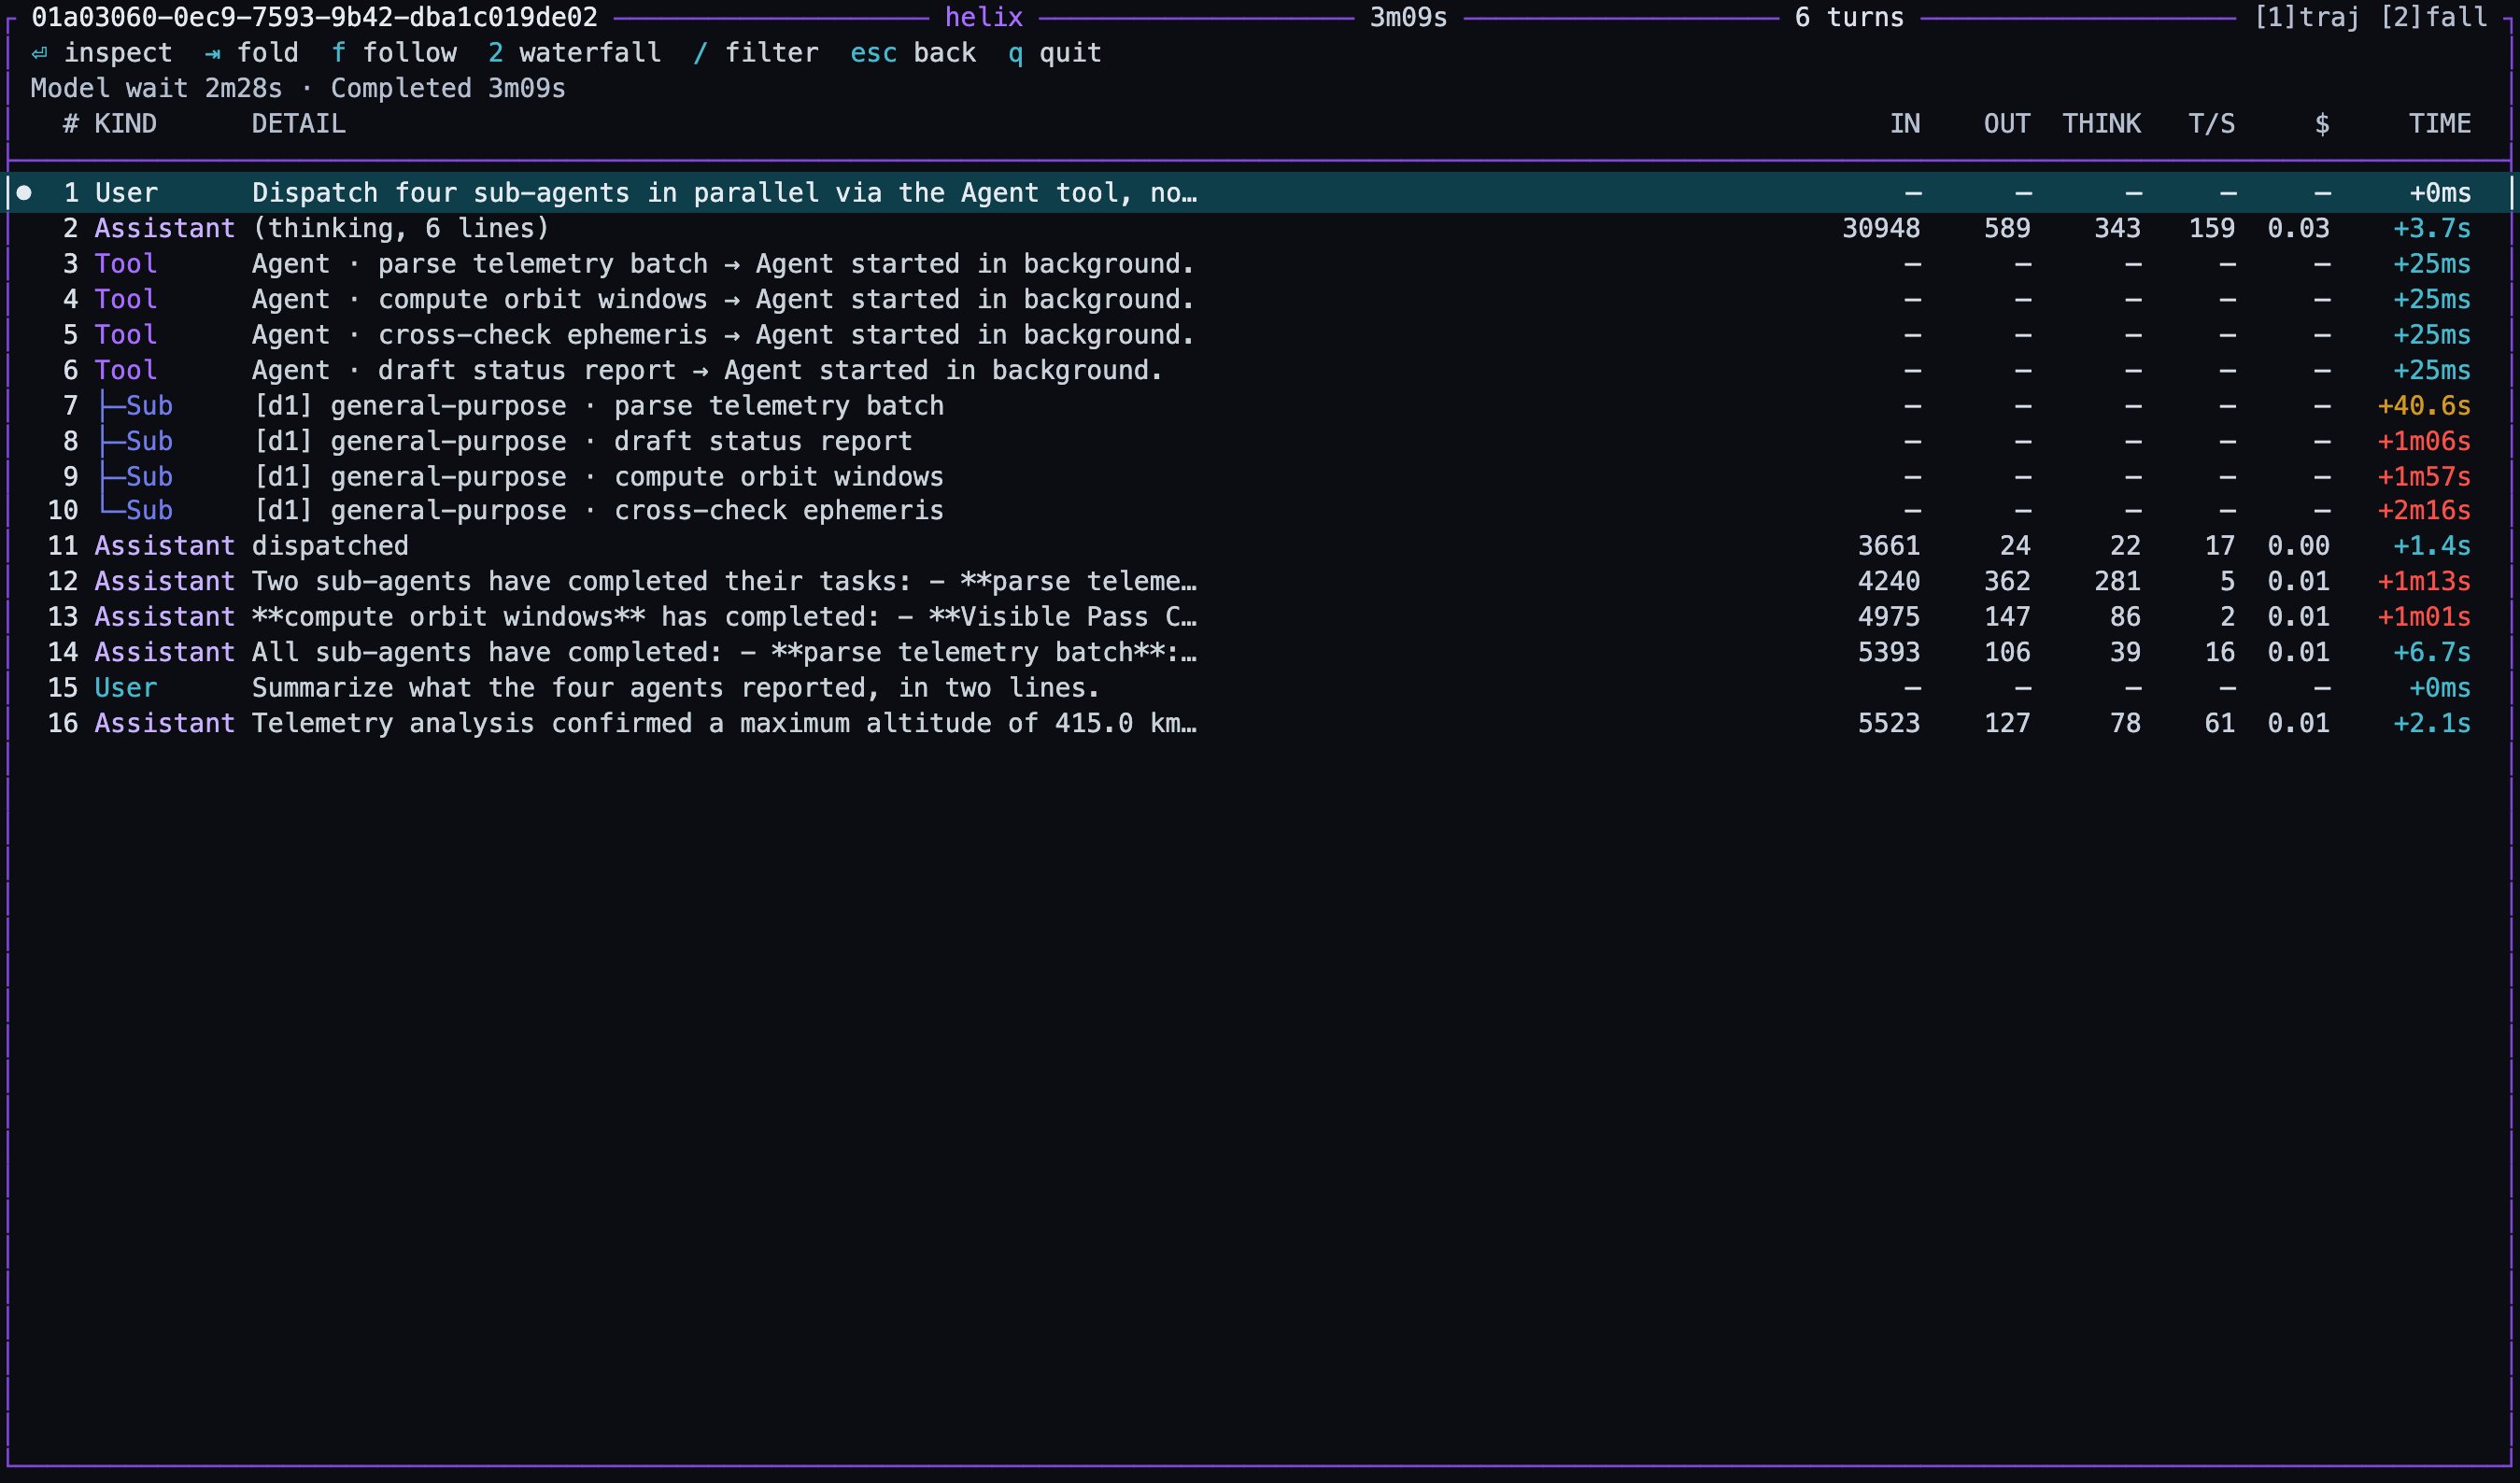
Task: Click the TIME column header
Action: coord(2440,124)
